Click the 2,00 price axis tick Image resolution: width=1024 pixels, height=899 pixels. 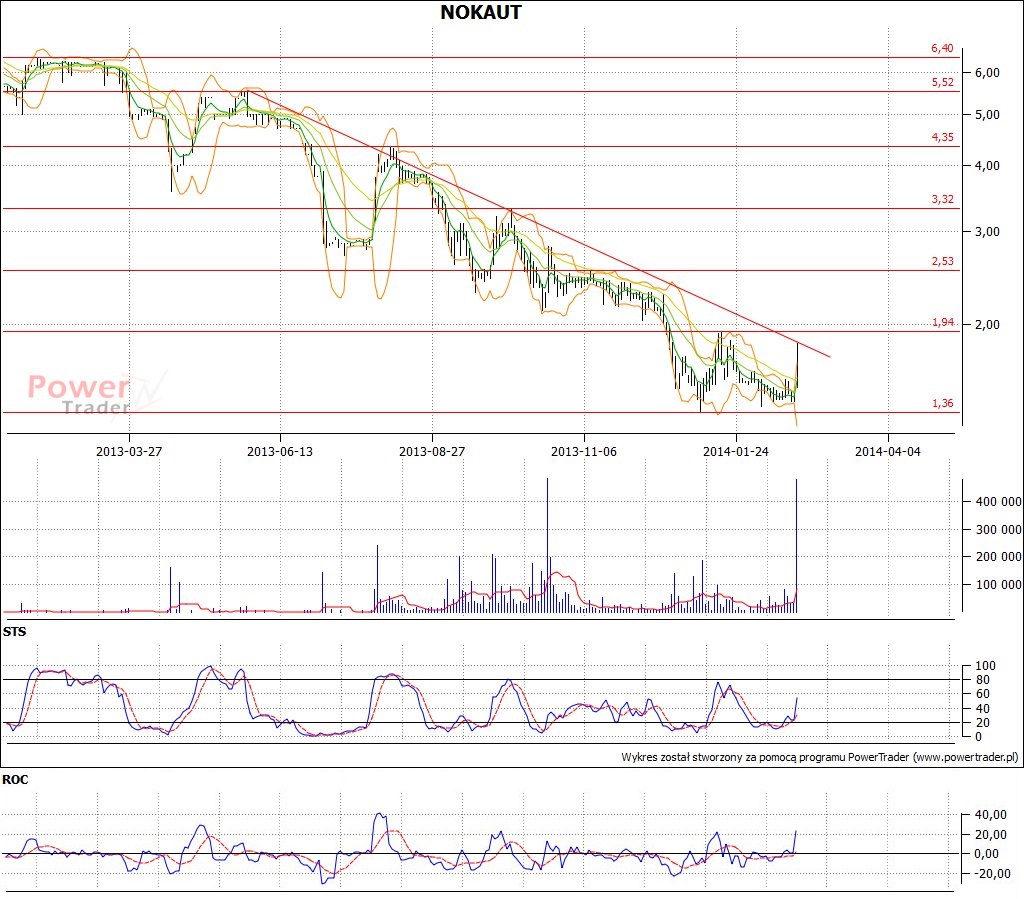click(987, 324)
